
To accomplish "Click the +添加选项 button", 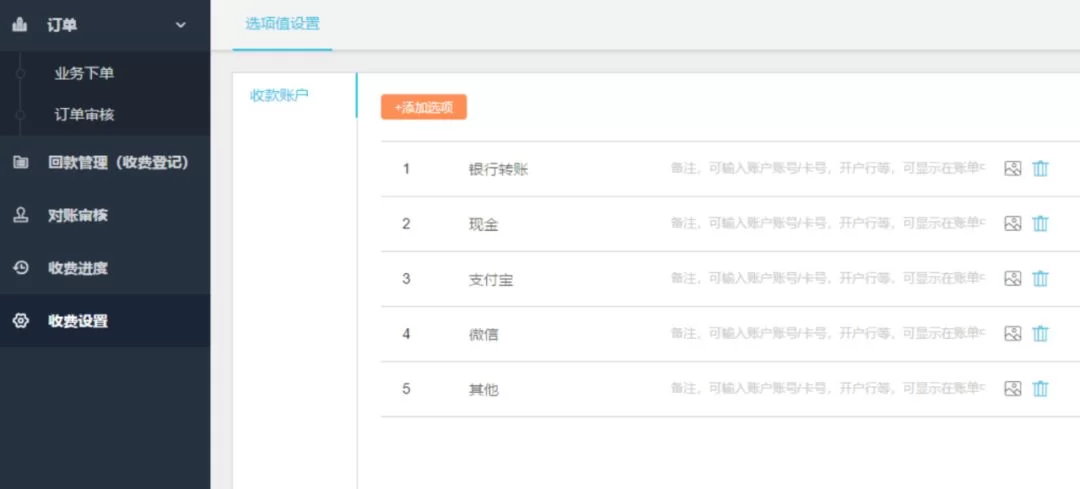I will coord(423,107).
